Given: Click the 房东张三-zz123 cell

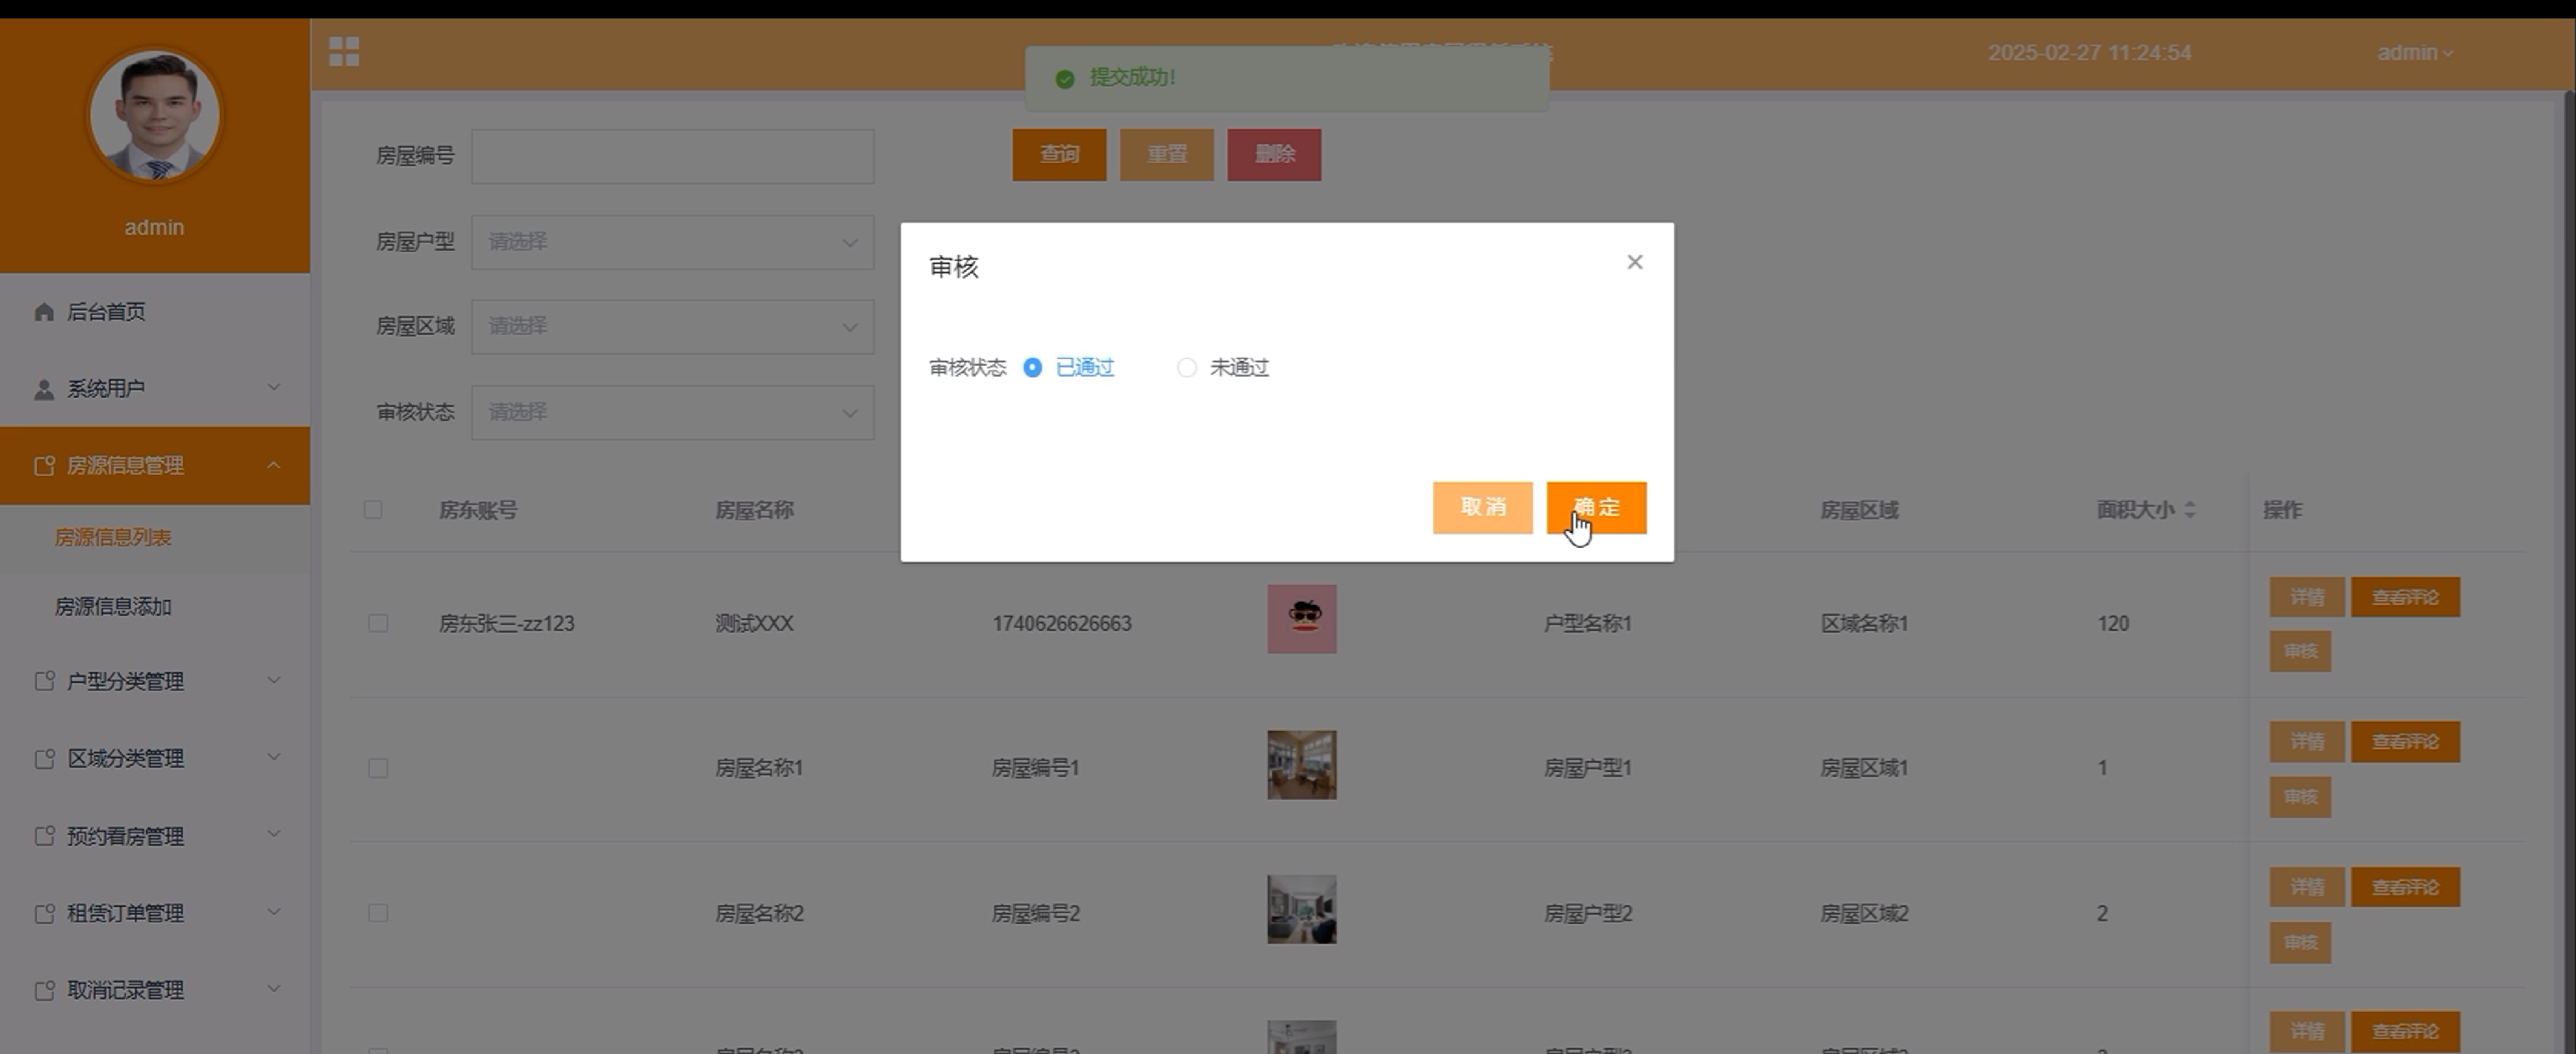Looking at the screenshot, I should (507, 623).
